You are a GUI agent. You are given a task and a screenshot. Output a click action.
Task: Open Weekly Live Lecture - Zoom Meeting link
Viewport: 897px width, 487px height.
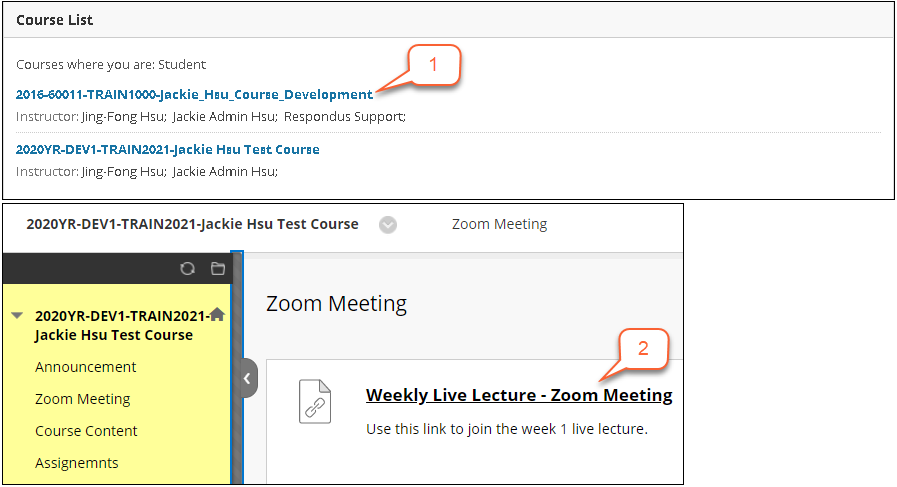(x=519, y=395)
